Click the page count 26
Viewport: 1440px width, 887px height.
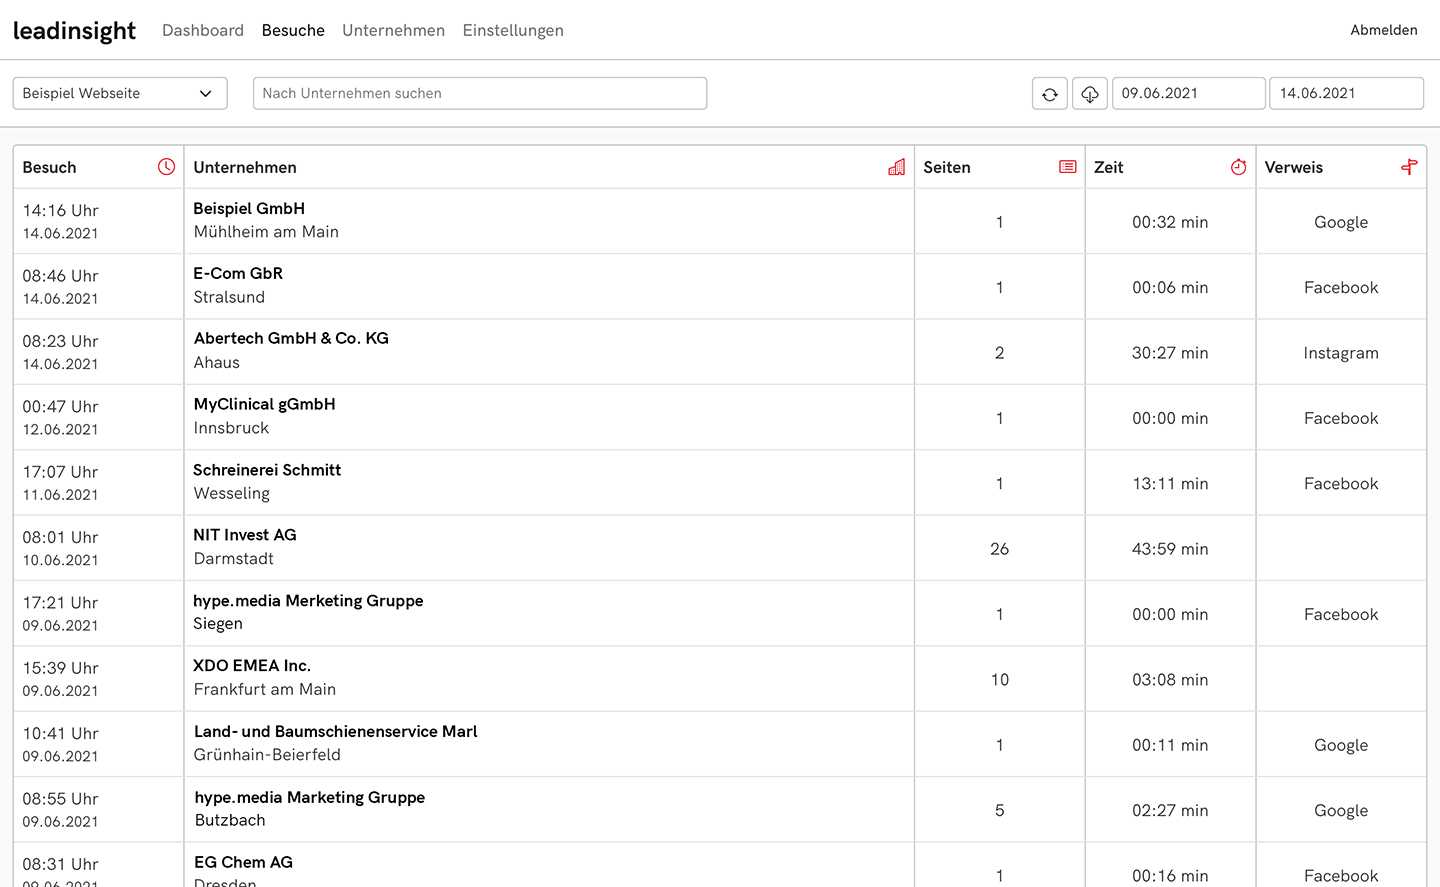tap(999, 548)
